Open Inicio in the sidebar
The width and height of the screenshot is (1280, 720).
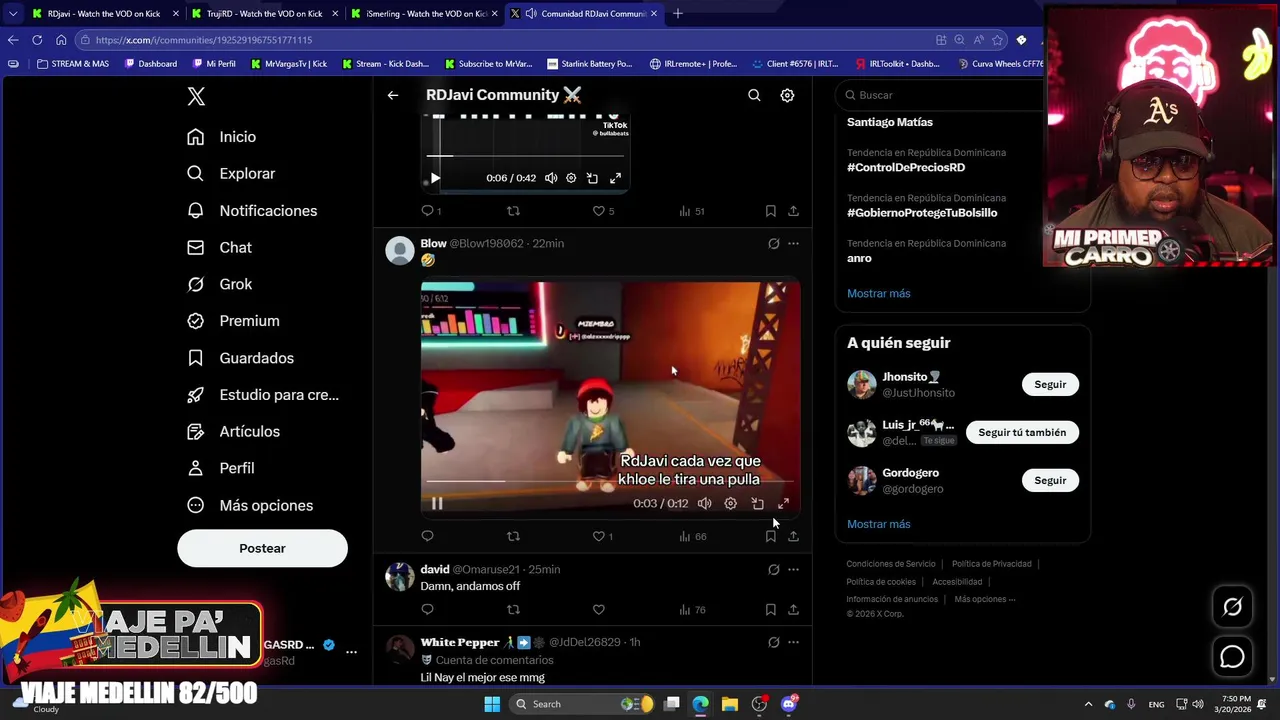tap(222, 137)
